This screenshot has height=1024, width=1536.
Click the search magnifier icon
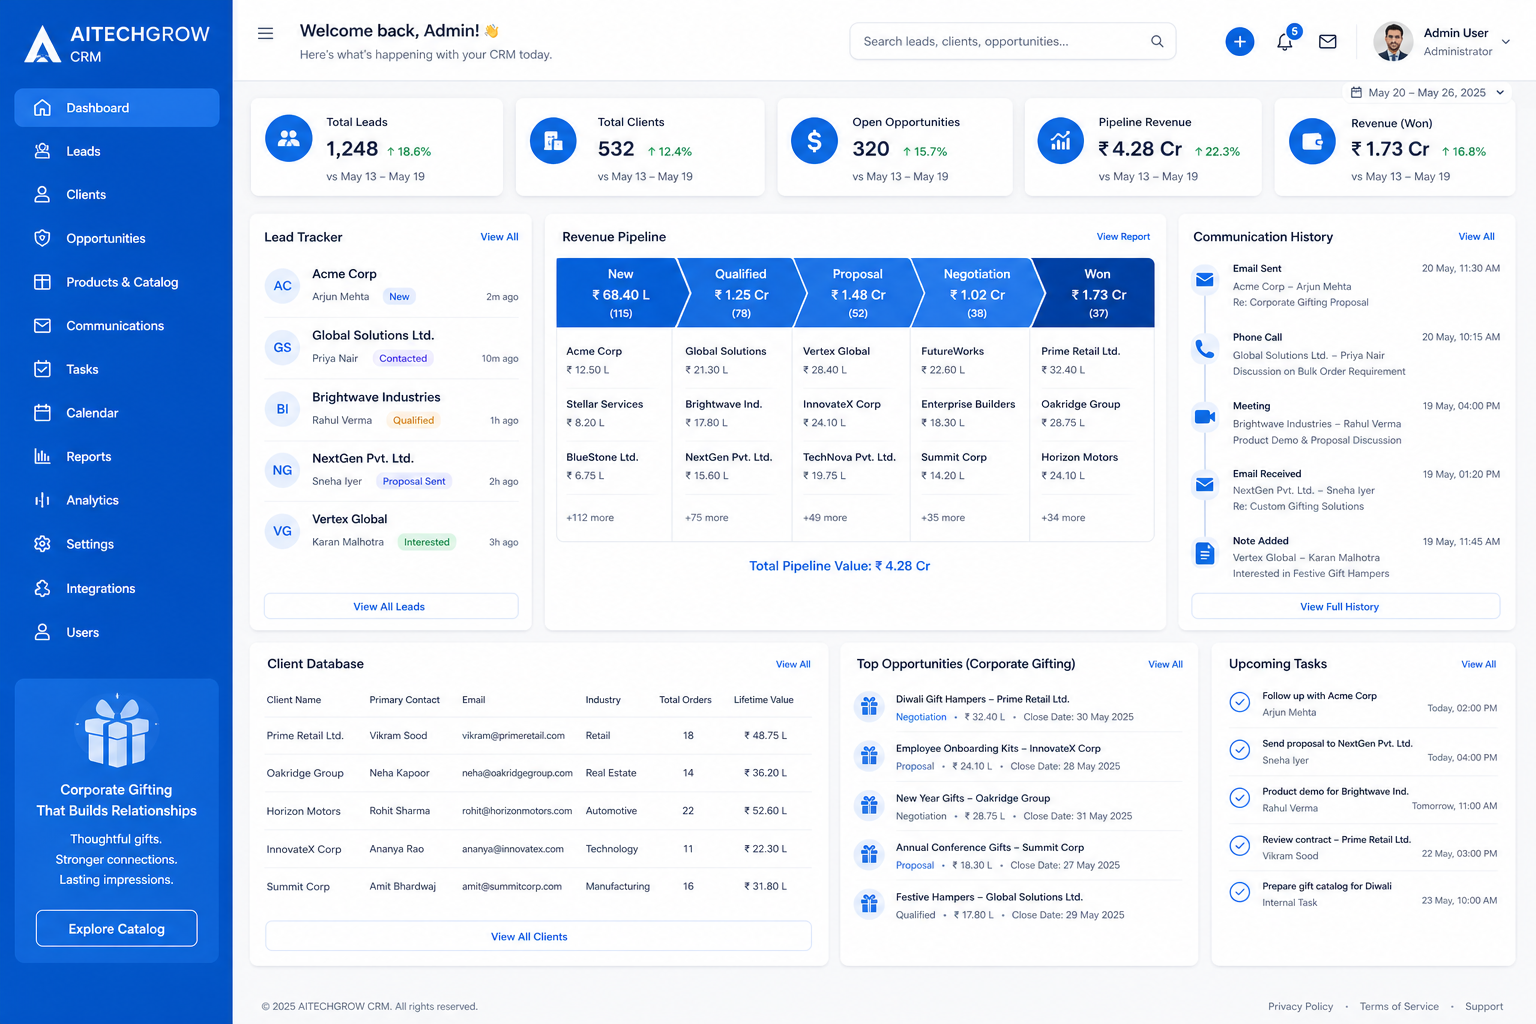tap(1157, 41)
